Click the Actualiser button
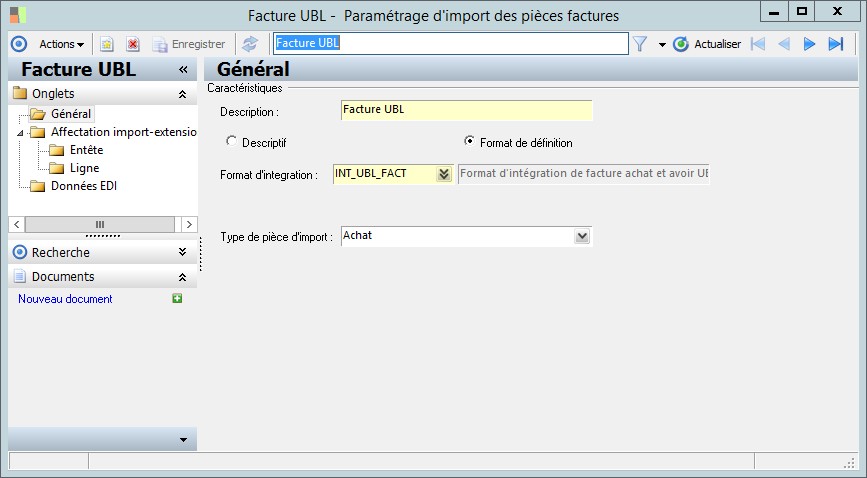The width and height of the screenshot is (867, 478). (x=707, y=44)
